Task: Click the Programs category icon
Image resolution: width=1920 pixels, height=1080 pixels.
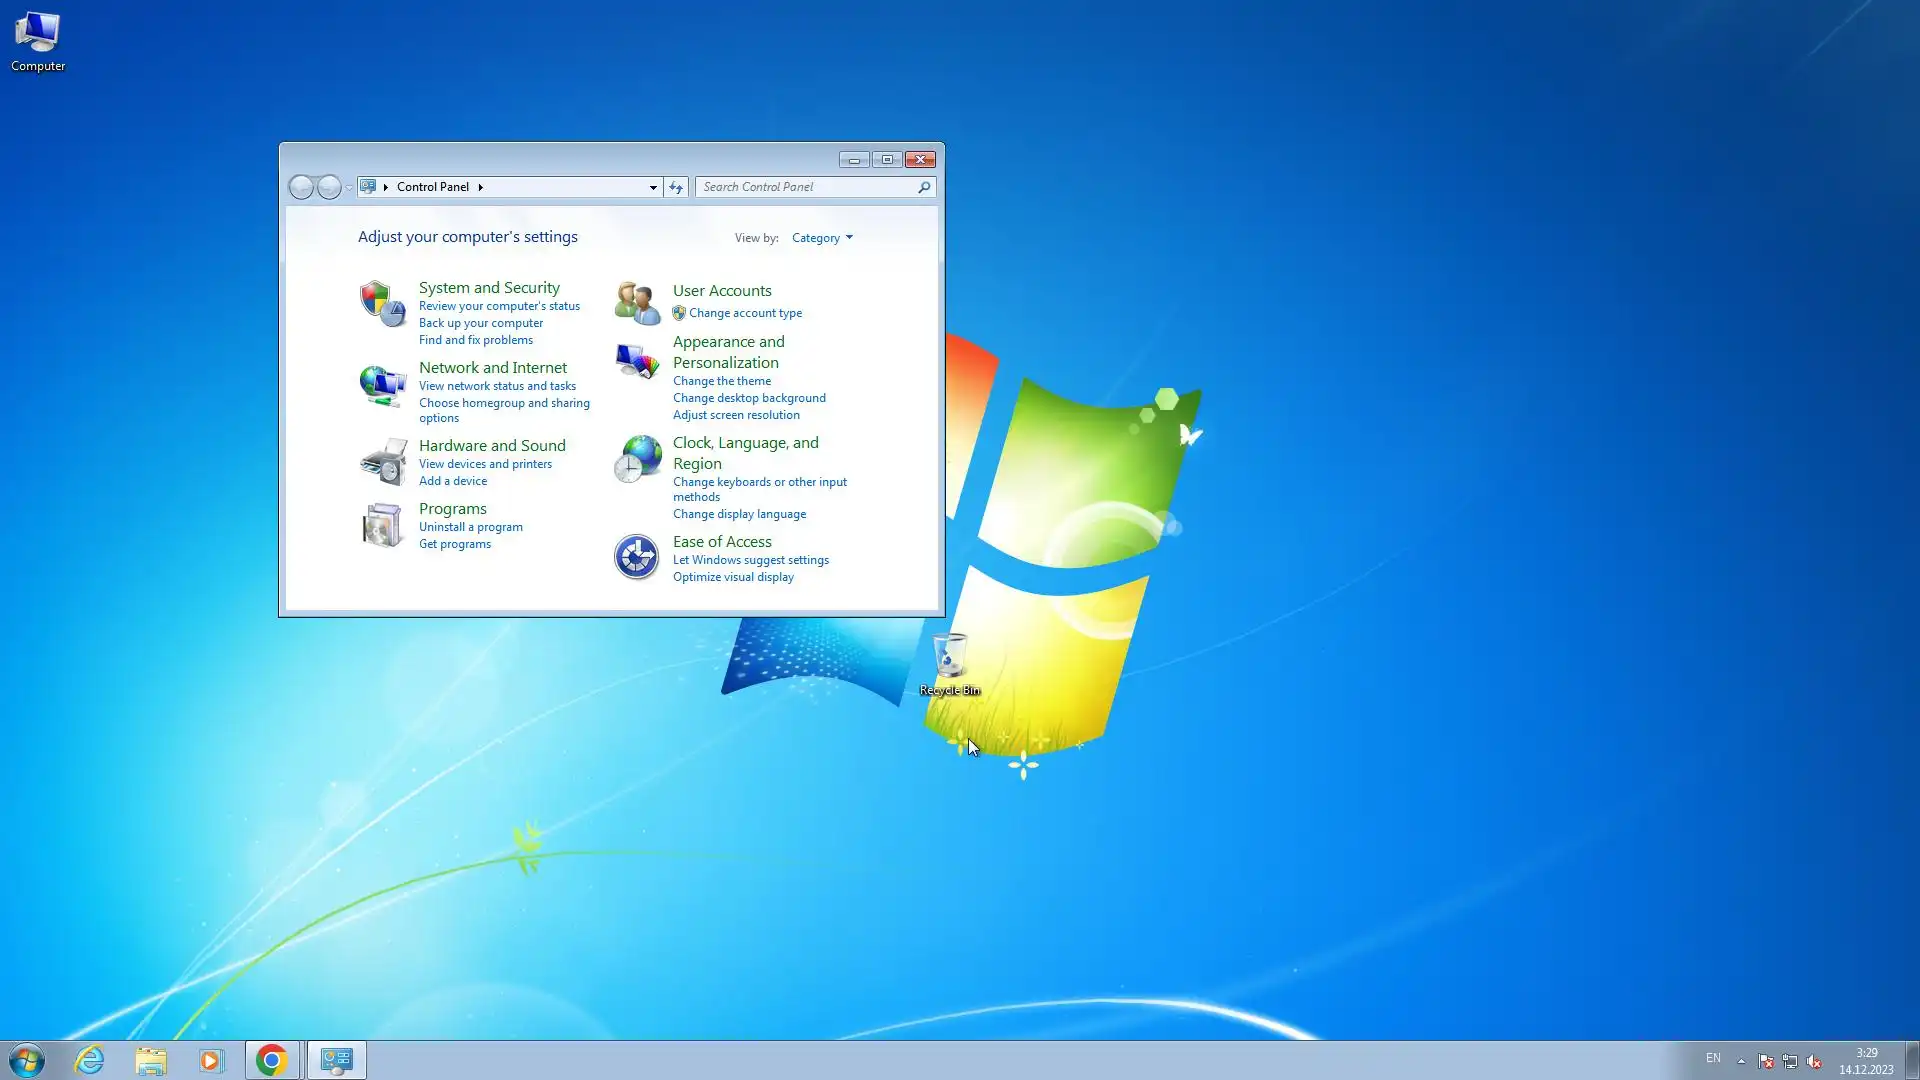Action: click(382, 525)
